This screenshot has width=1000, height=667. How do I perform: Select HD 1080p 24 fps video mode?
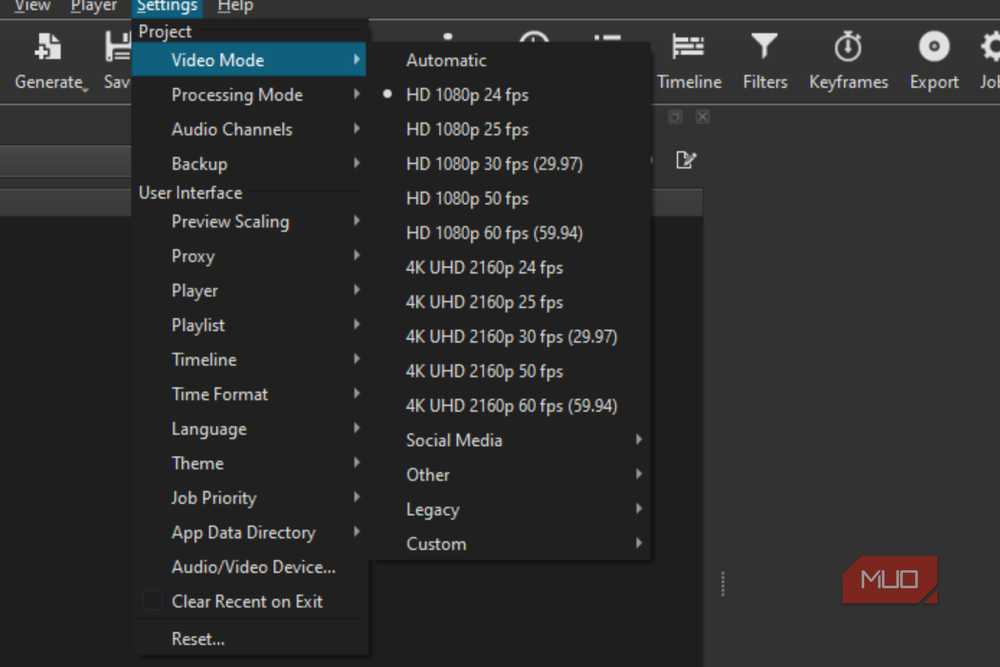pos(511,94)
